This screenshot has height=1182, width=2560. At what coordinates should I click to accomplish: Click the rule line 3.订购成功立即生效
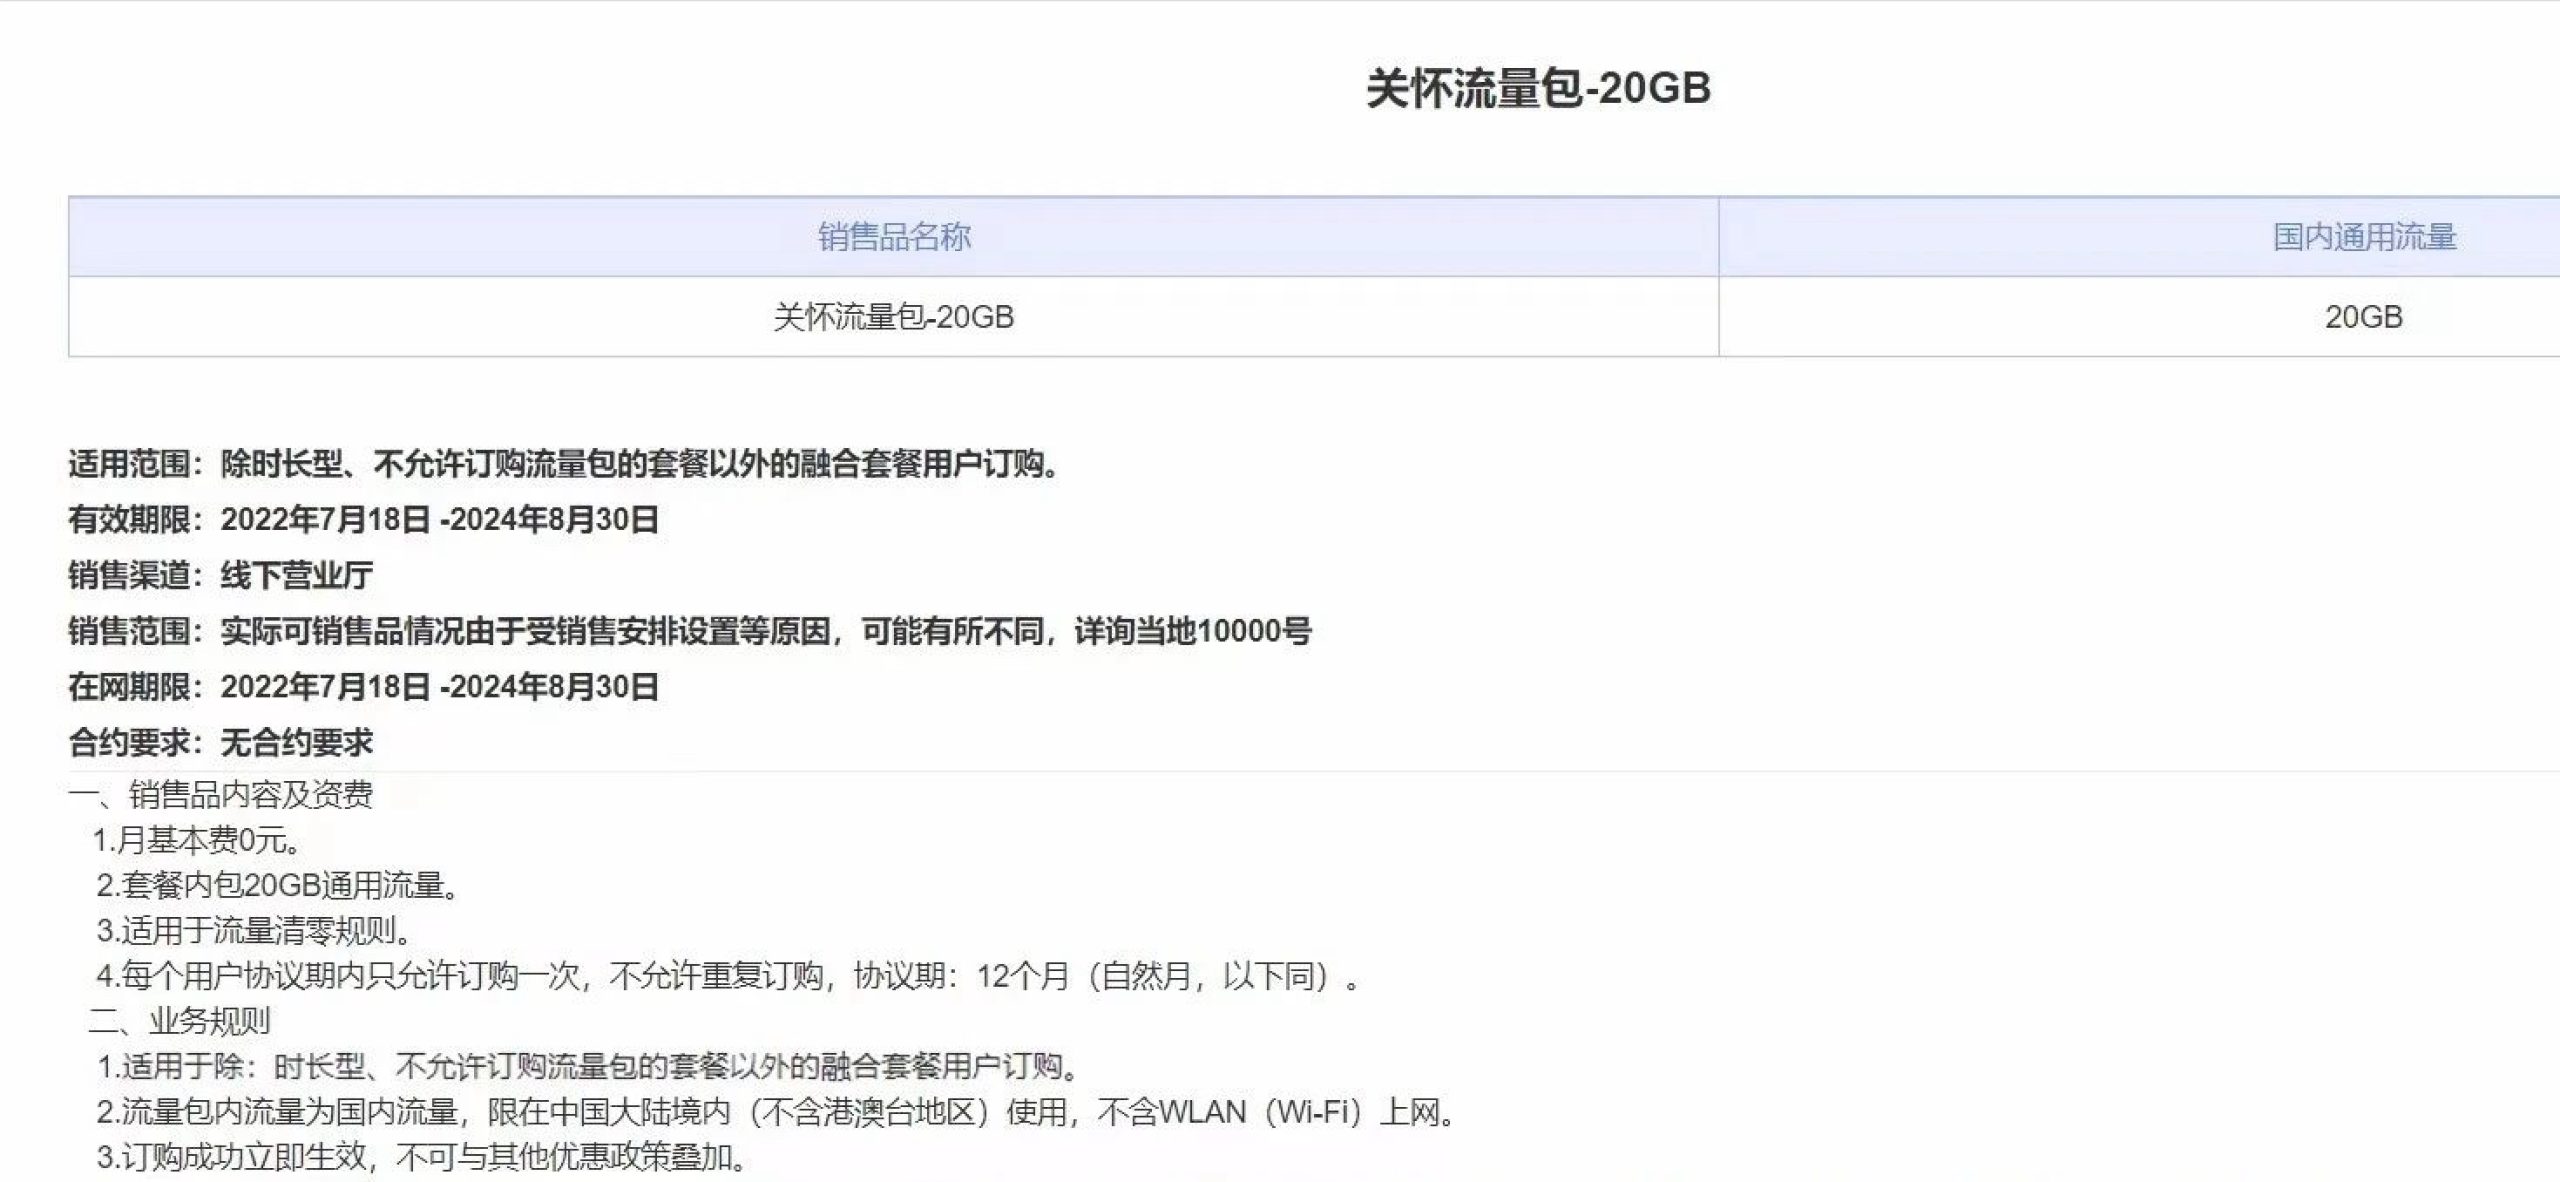(x=423, y=1157)
